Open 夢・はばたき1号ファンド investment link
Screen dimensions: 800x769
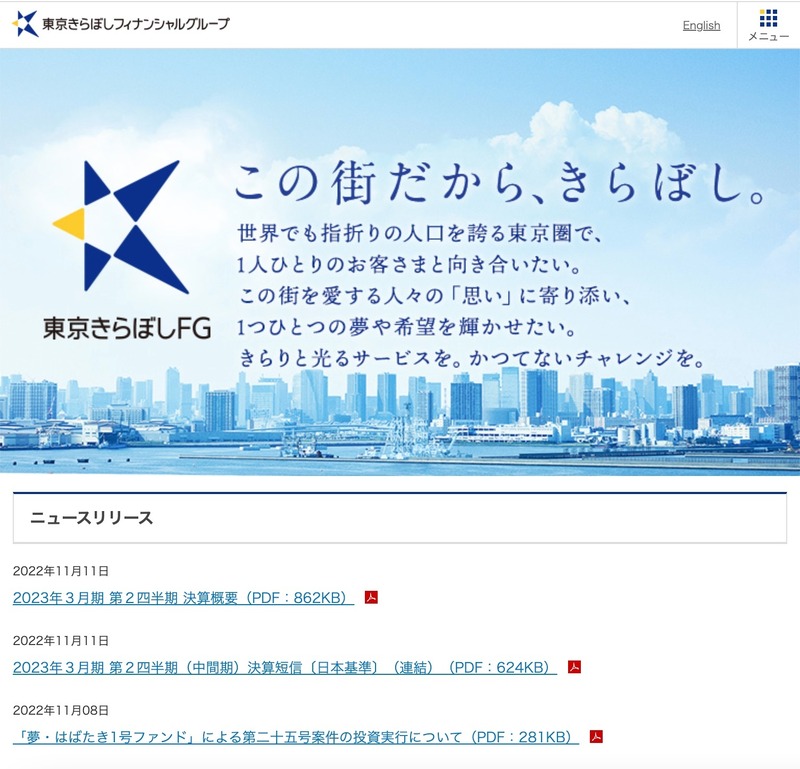pyautogui.click(x=295, y=737)
